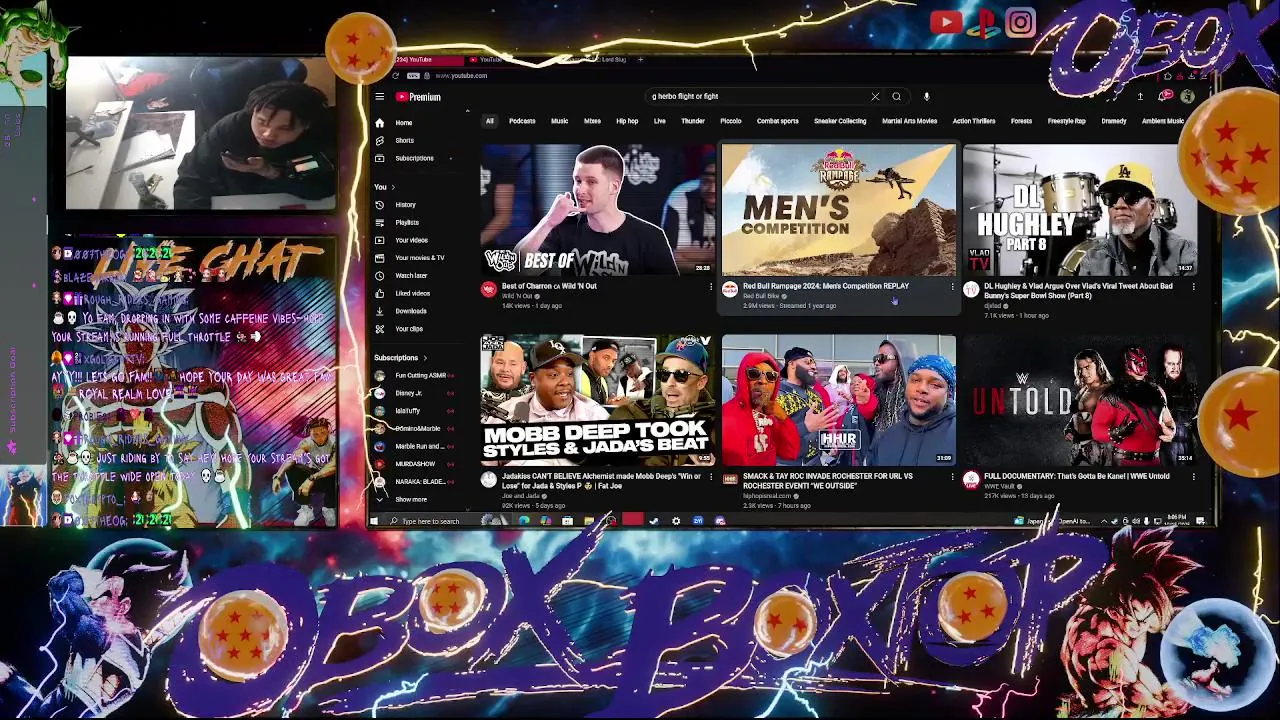
Task: Open the Windows Start menu
Action: click(375, 521)
